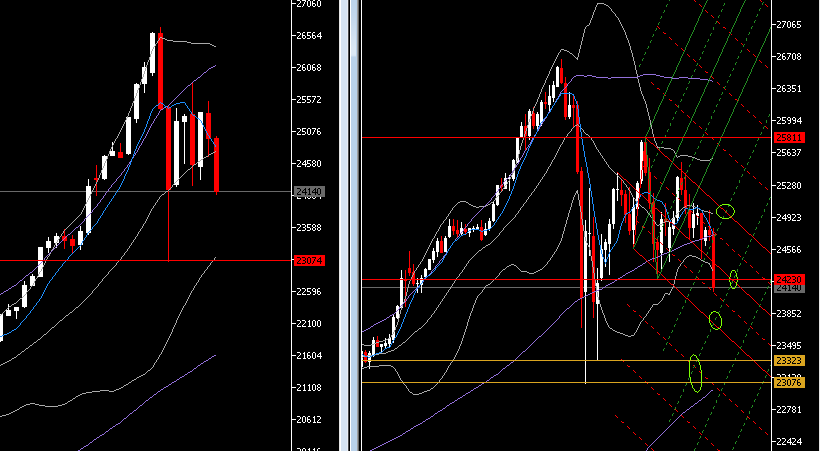Click the 21108 axis value
Screen dimensions: 820x451
point(309,388)
